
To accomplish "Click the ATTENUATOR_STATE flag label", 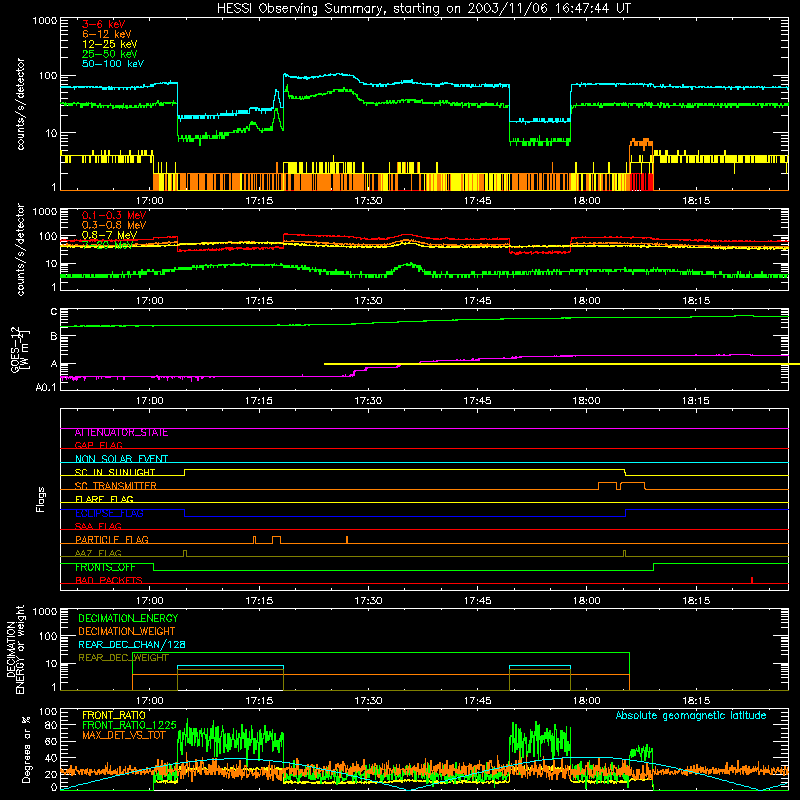I will (121, 433).
